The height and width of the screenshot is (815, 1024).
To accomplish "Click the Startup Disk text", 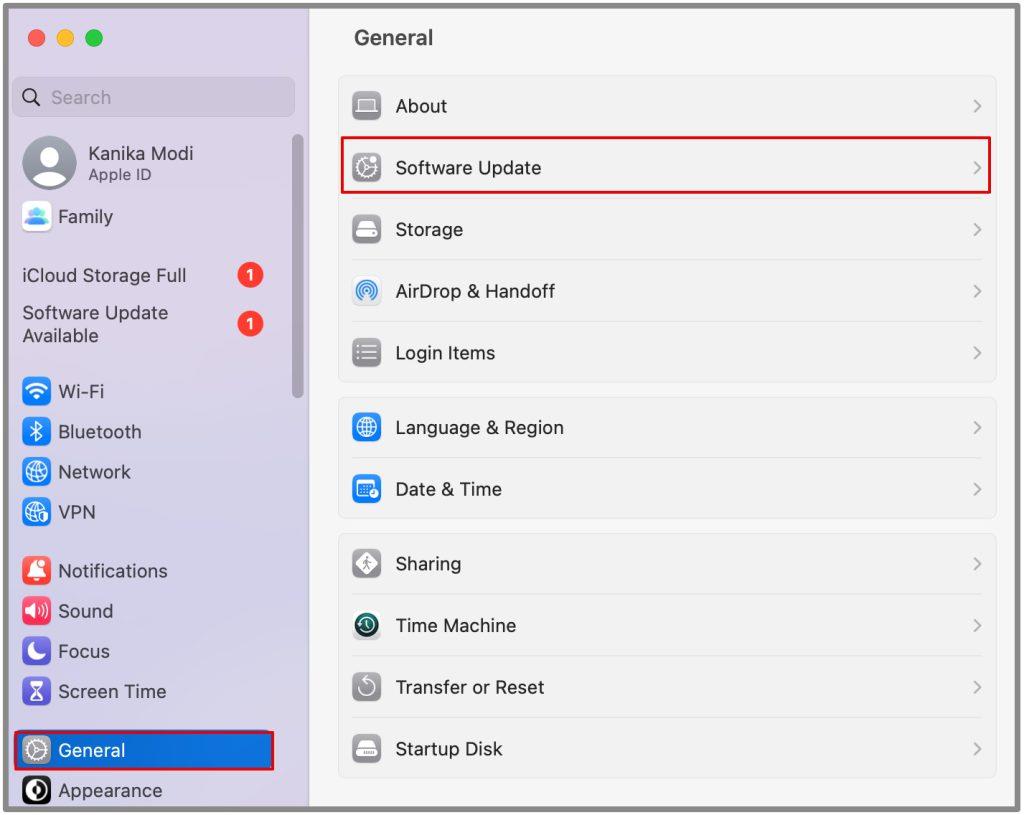I will point(449,749).
